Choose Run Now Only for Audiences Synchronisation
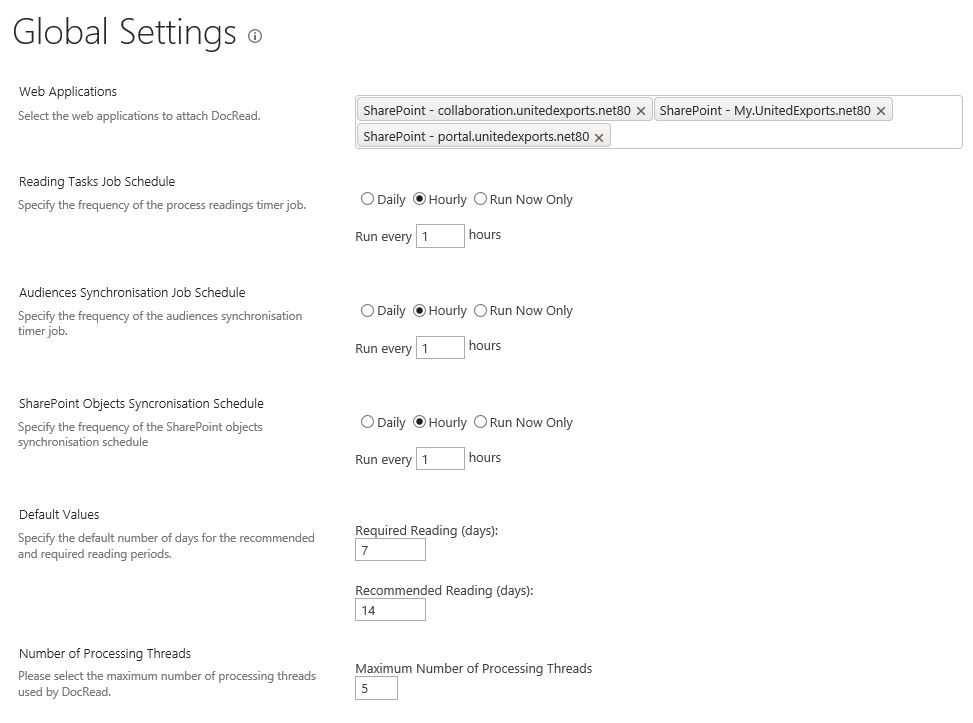The image size is (973, 723). (x=481, y=311)
